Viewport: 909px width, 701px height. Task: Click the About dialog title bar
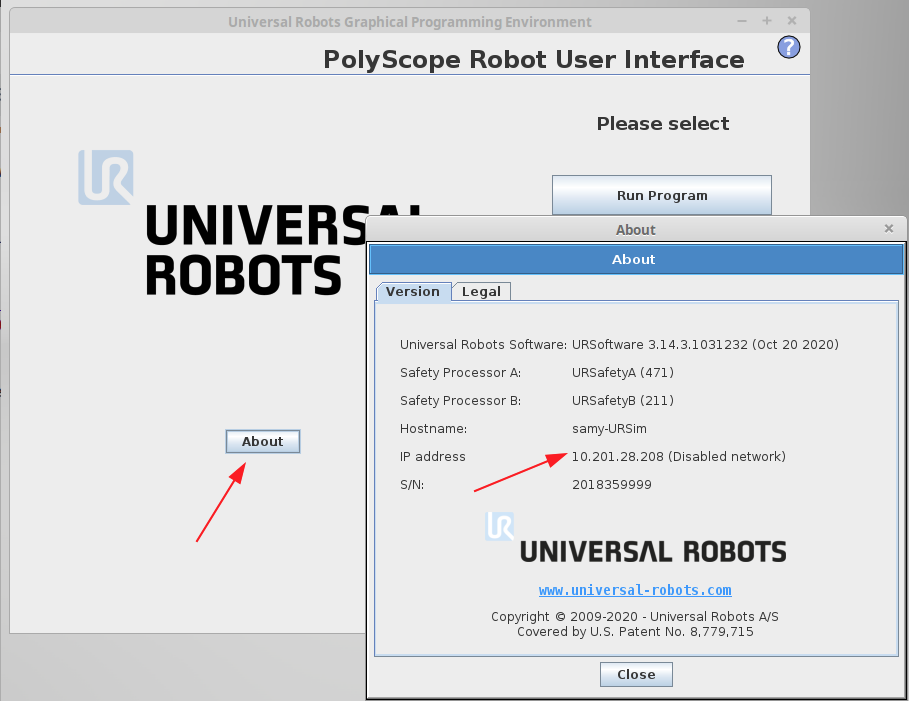(x=636, y=229)
